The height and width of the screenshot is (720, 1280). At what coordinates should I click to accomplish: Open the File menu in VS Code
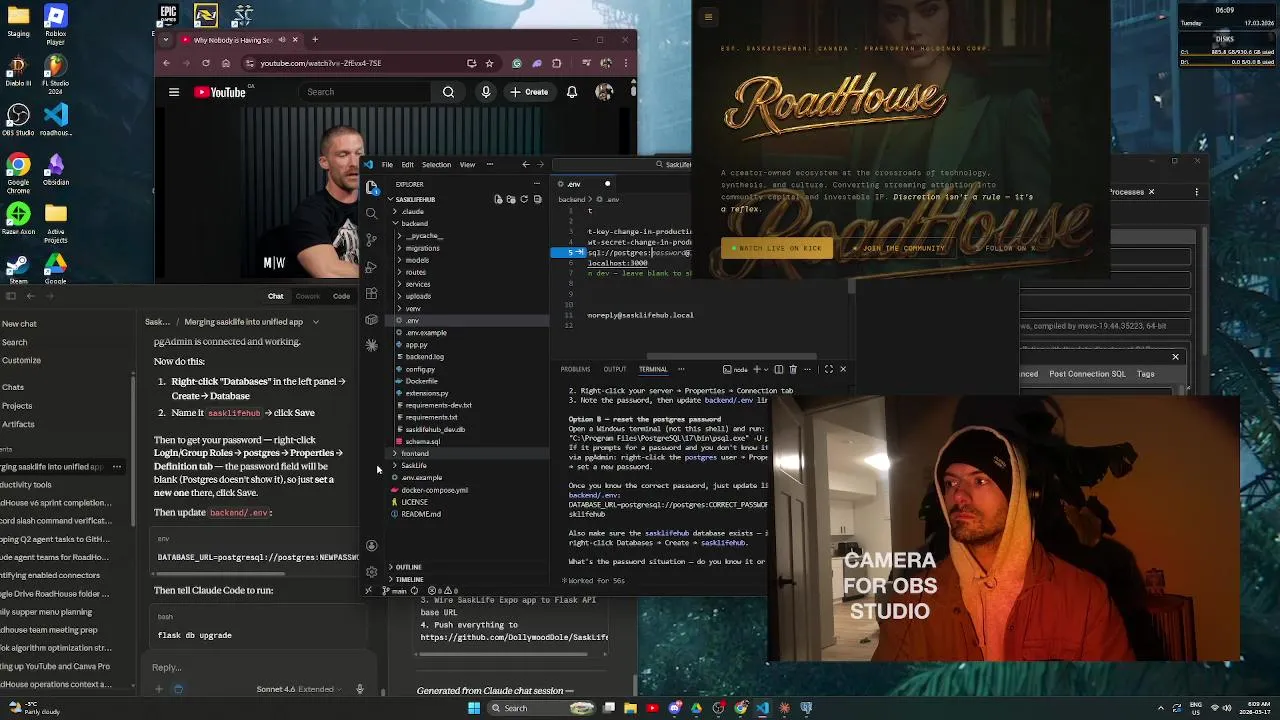(x=387, y=165)
